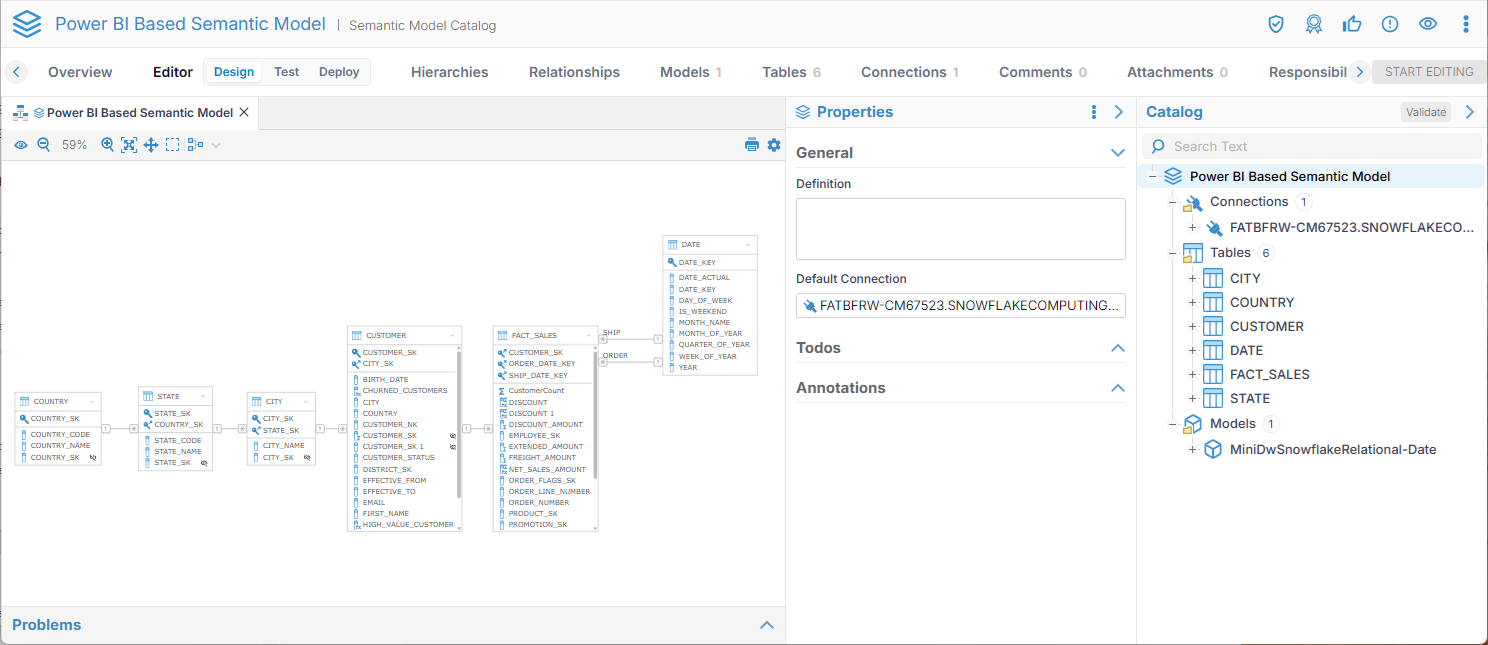The image size is (1488, 645).
Task: Switch editor to Test mode
Action: point(287,72)
